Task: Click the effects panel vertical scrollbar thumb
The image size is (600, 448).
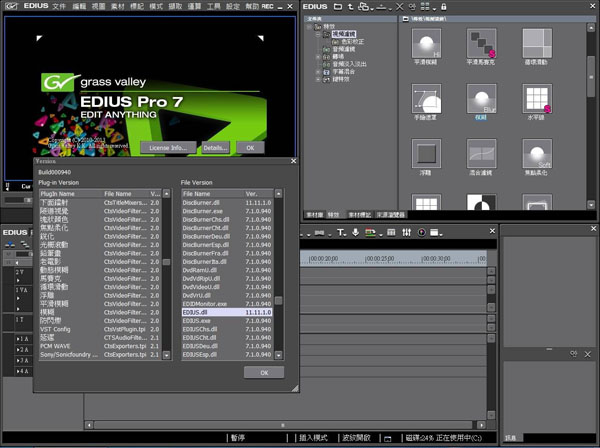Action: pyautogui.click(x=591, y=77)
